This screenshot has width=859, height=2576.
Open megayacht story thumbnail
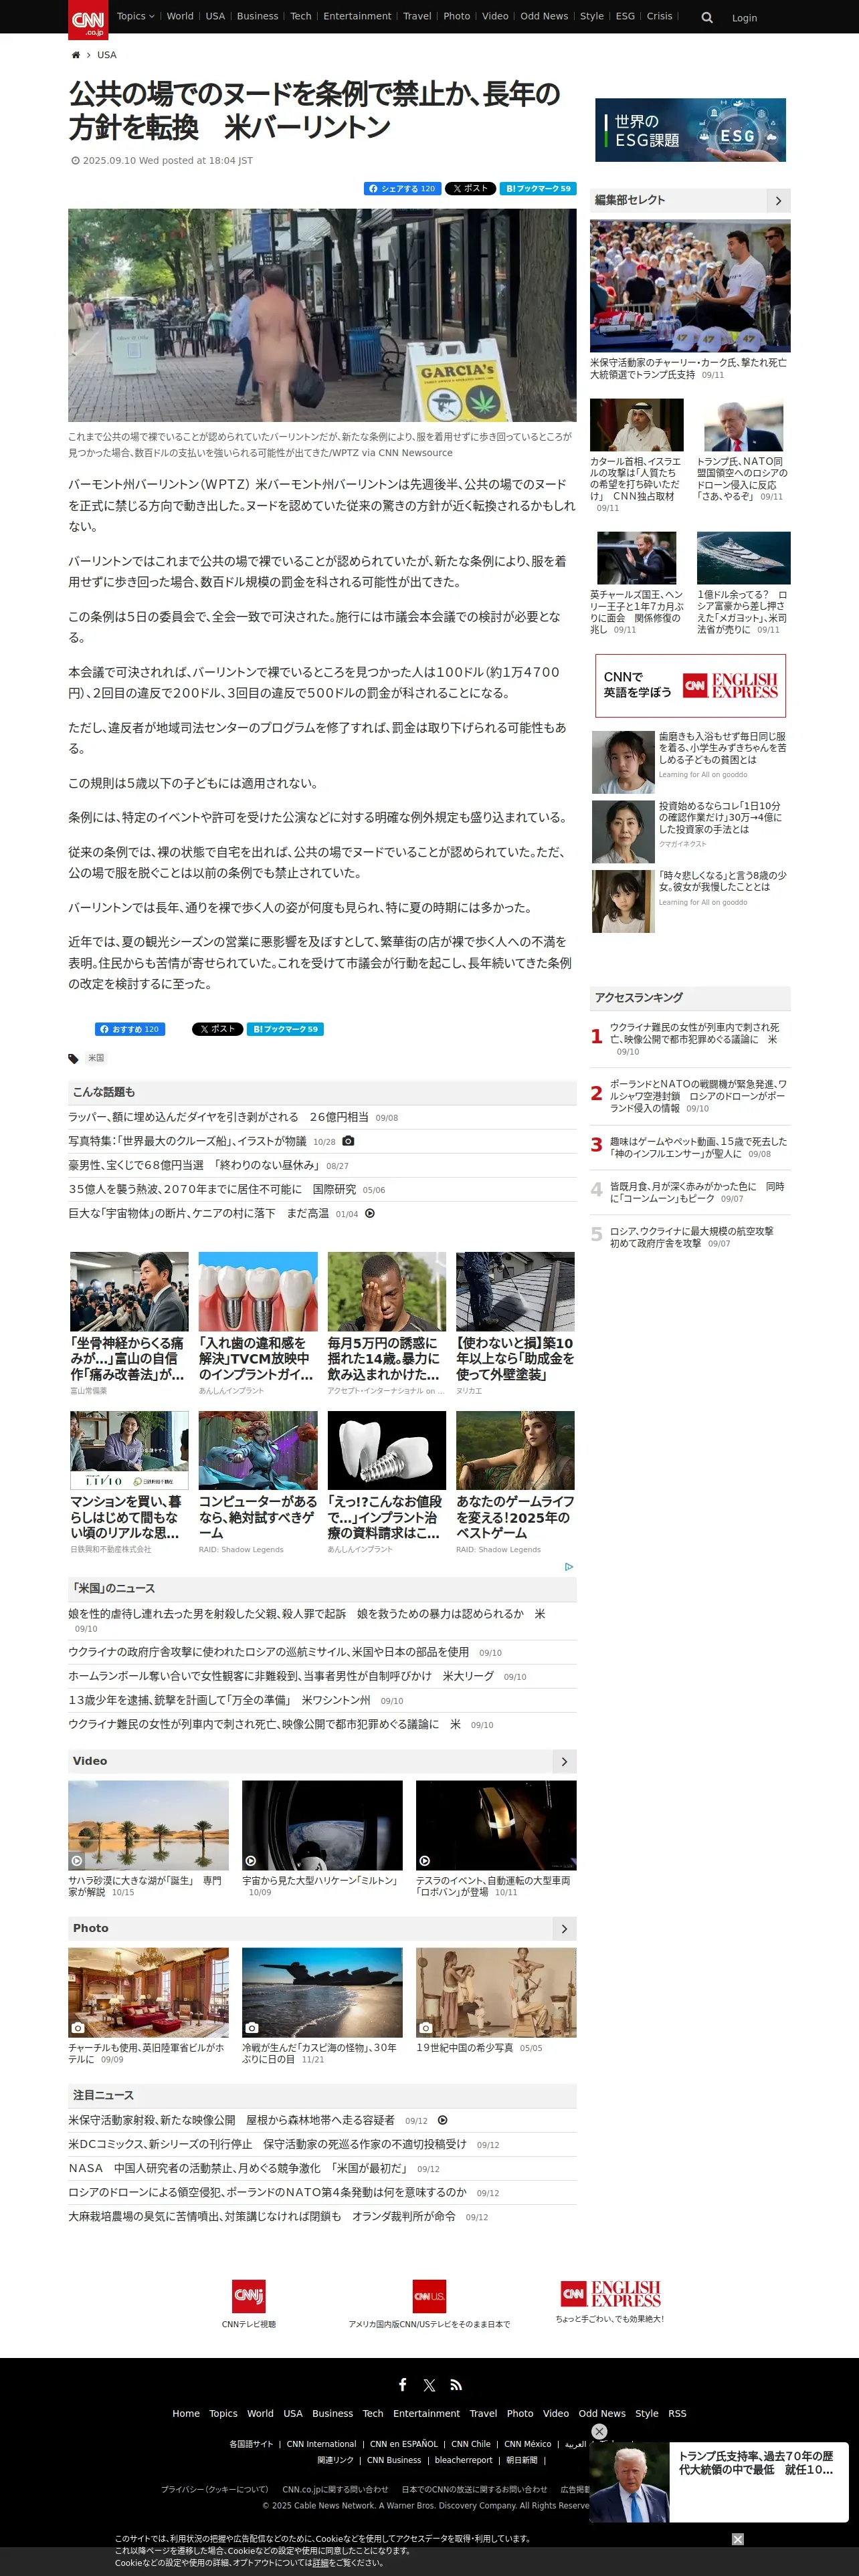tap(743, 558)
